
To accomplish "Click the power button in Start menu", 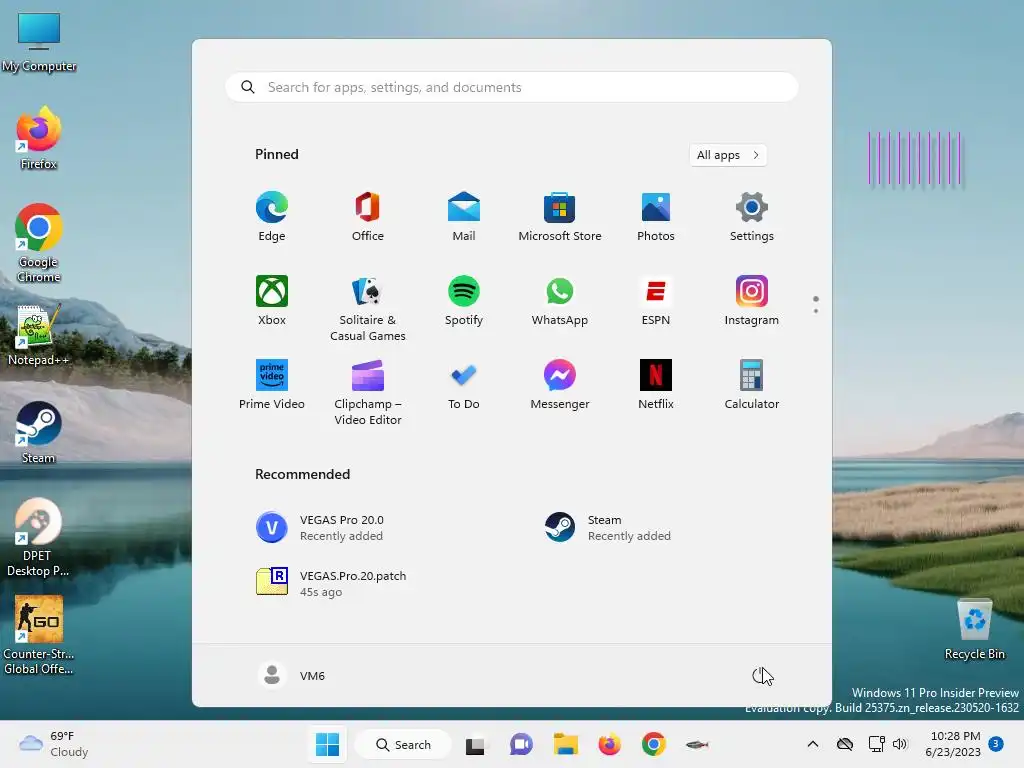I will tap(760, 676).
